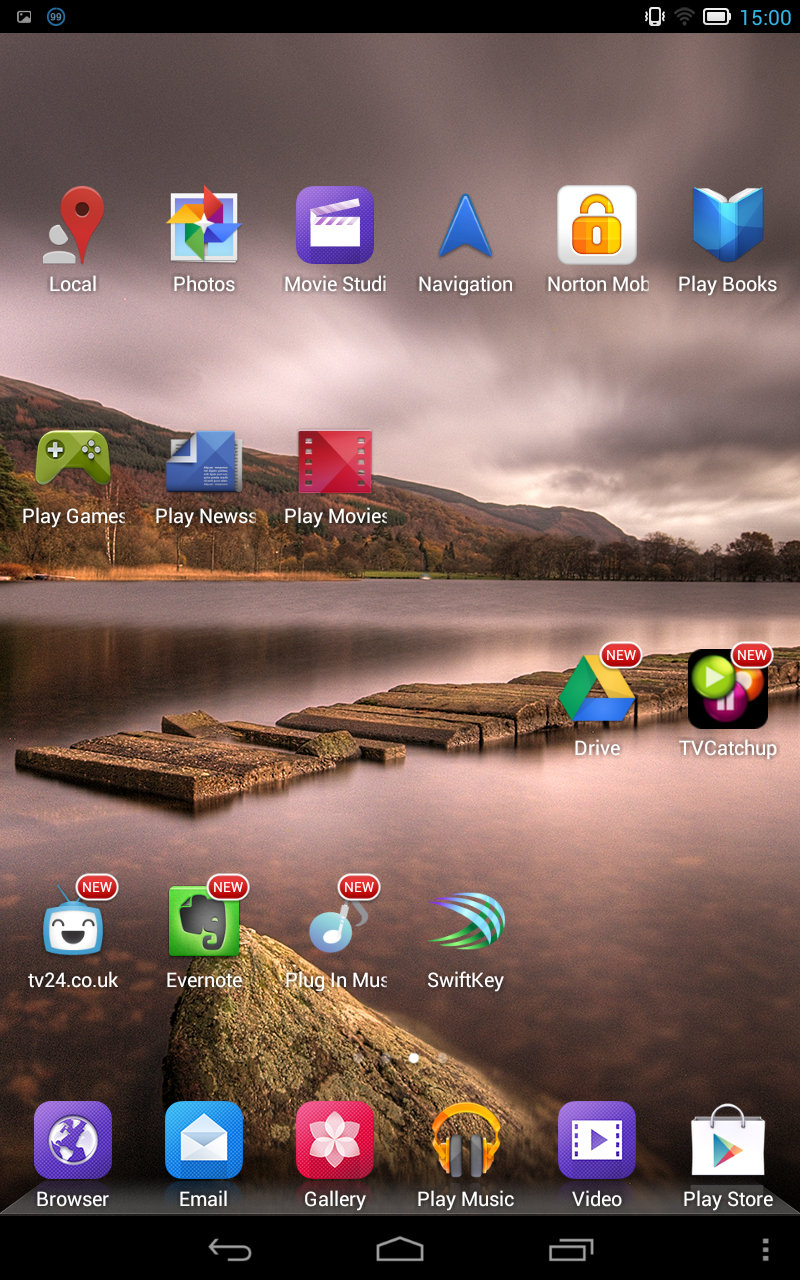Start the Navigation arrow app
Viewport: 800px width, 1280px height.
tap(466, 225)
